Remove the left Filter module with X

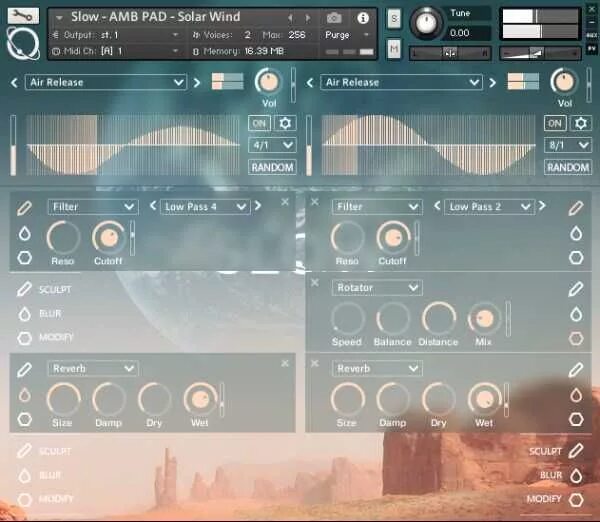(x=285, y=202)
